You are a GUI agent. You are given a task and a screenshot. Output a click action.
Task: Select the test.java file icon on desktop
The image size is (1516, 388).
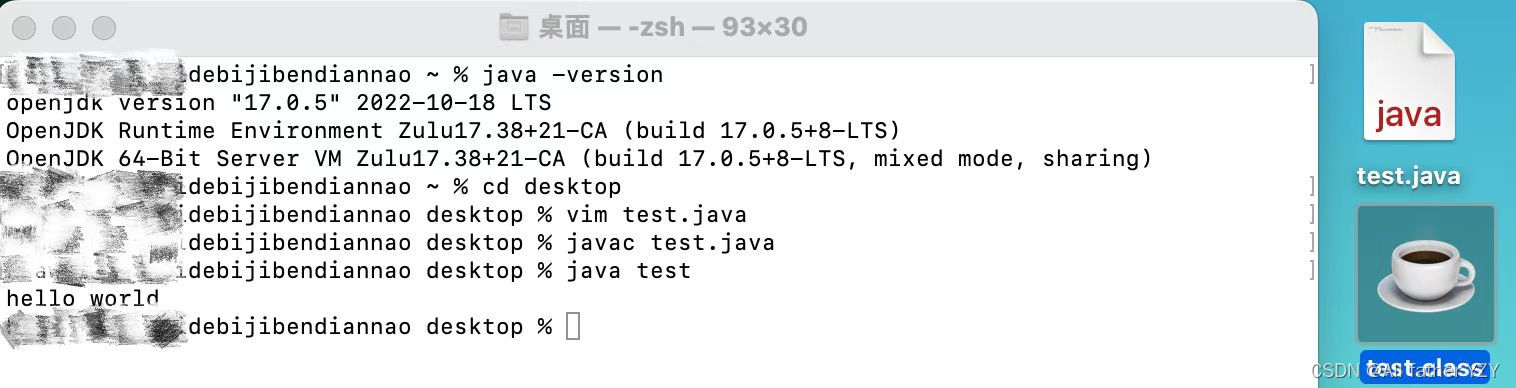coord(1408,82)
